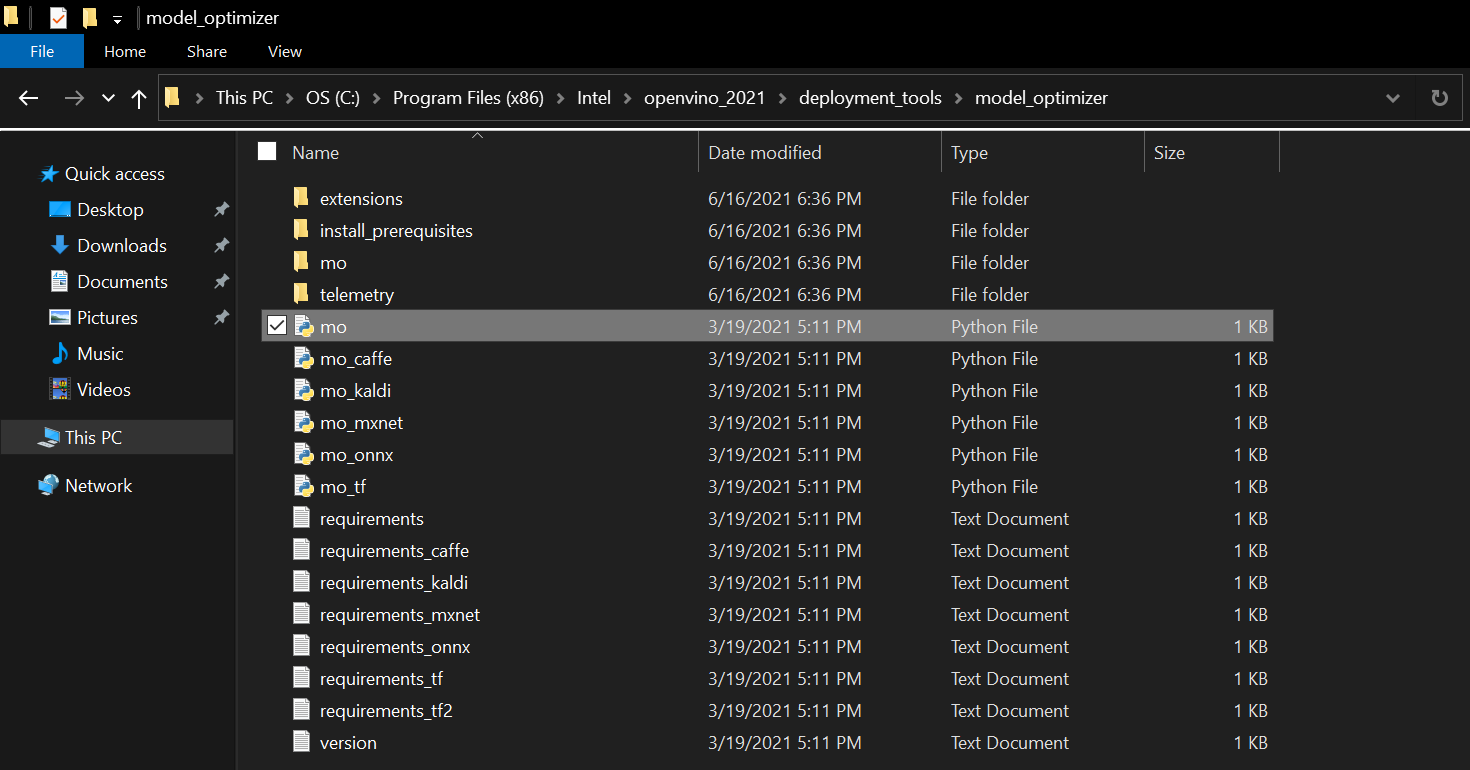
Task: Click the Forward navigation arrow
Action: point(74,98)
